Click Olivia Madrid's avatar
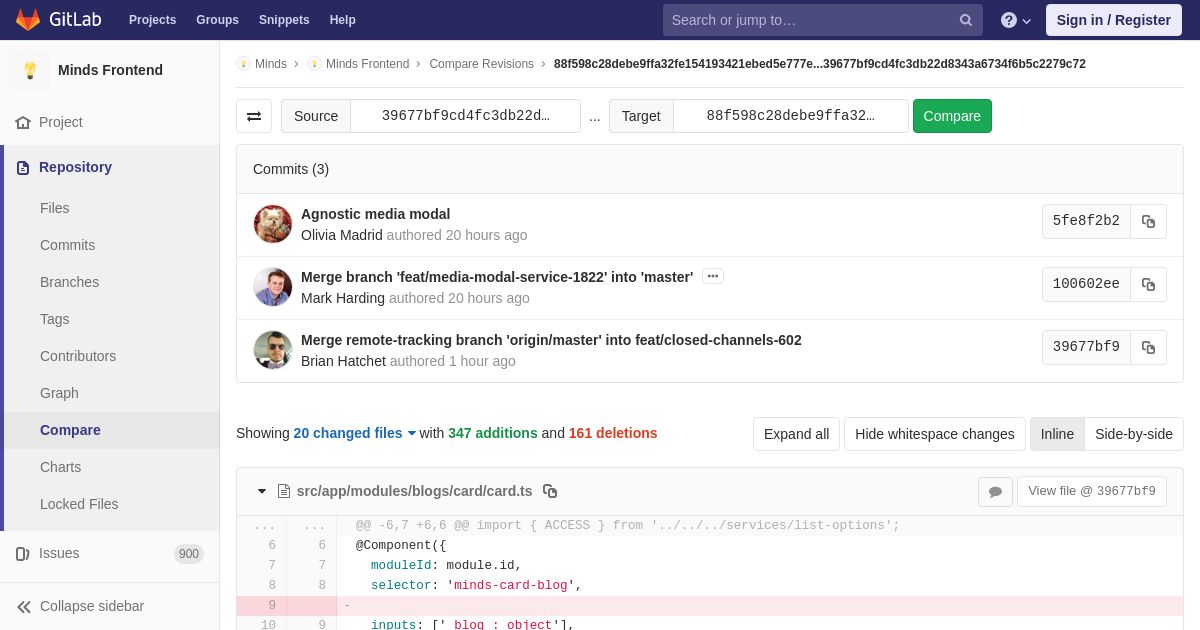Viewport: 1200px width, 630px height. click(273, 224)
